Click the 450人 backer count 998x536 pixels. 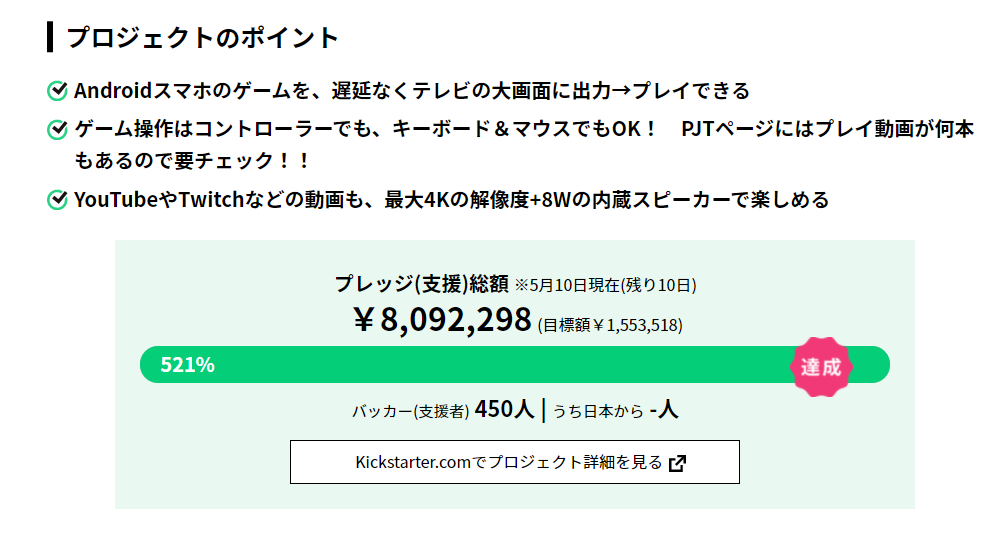pyautogui.click(x=504, y=409)
